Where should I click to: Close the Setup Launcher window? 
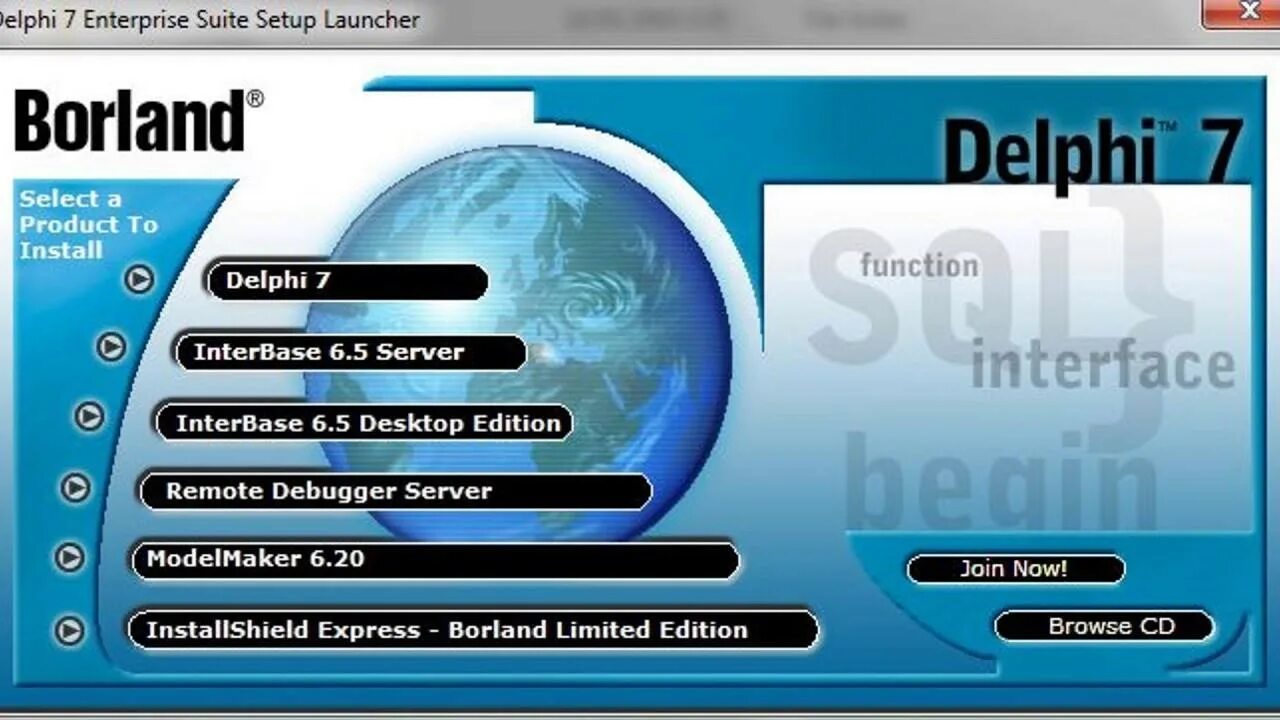(1248, 12)
